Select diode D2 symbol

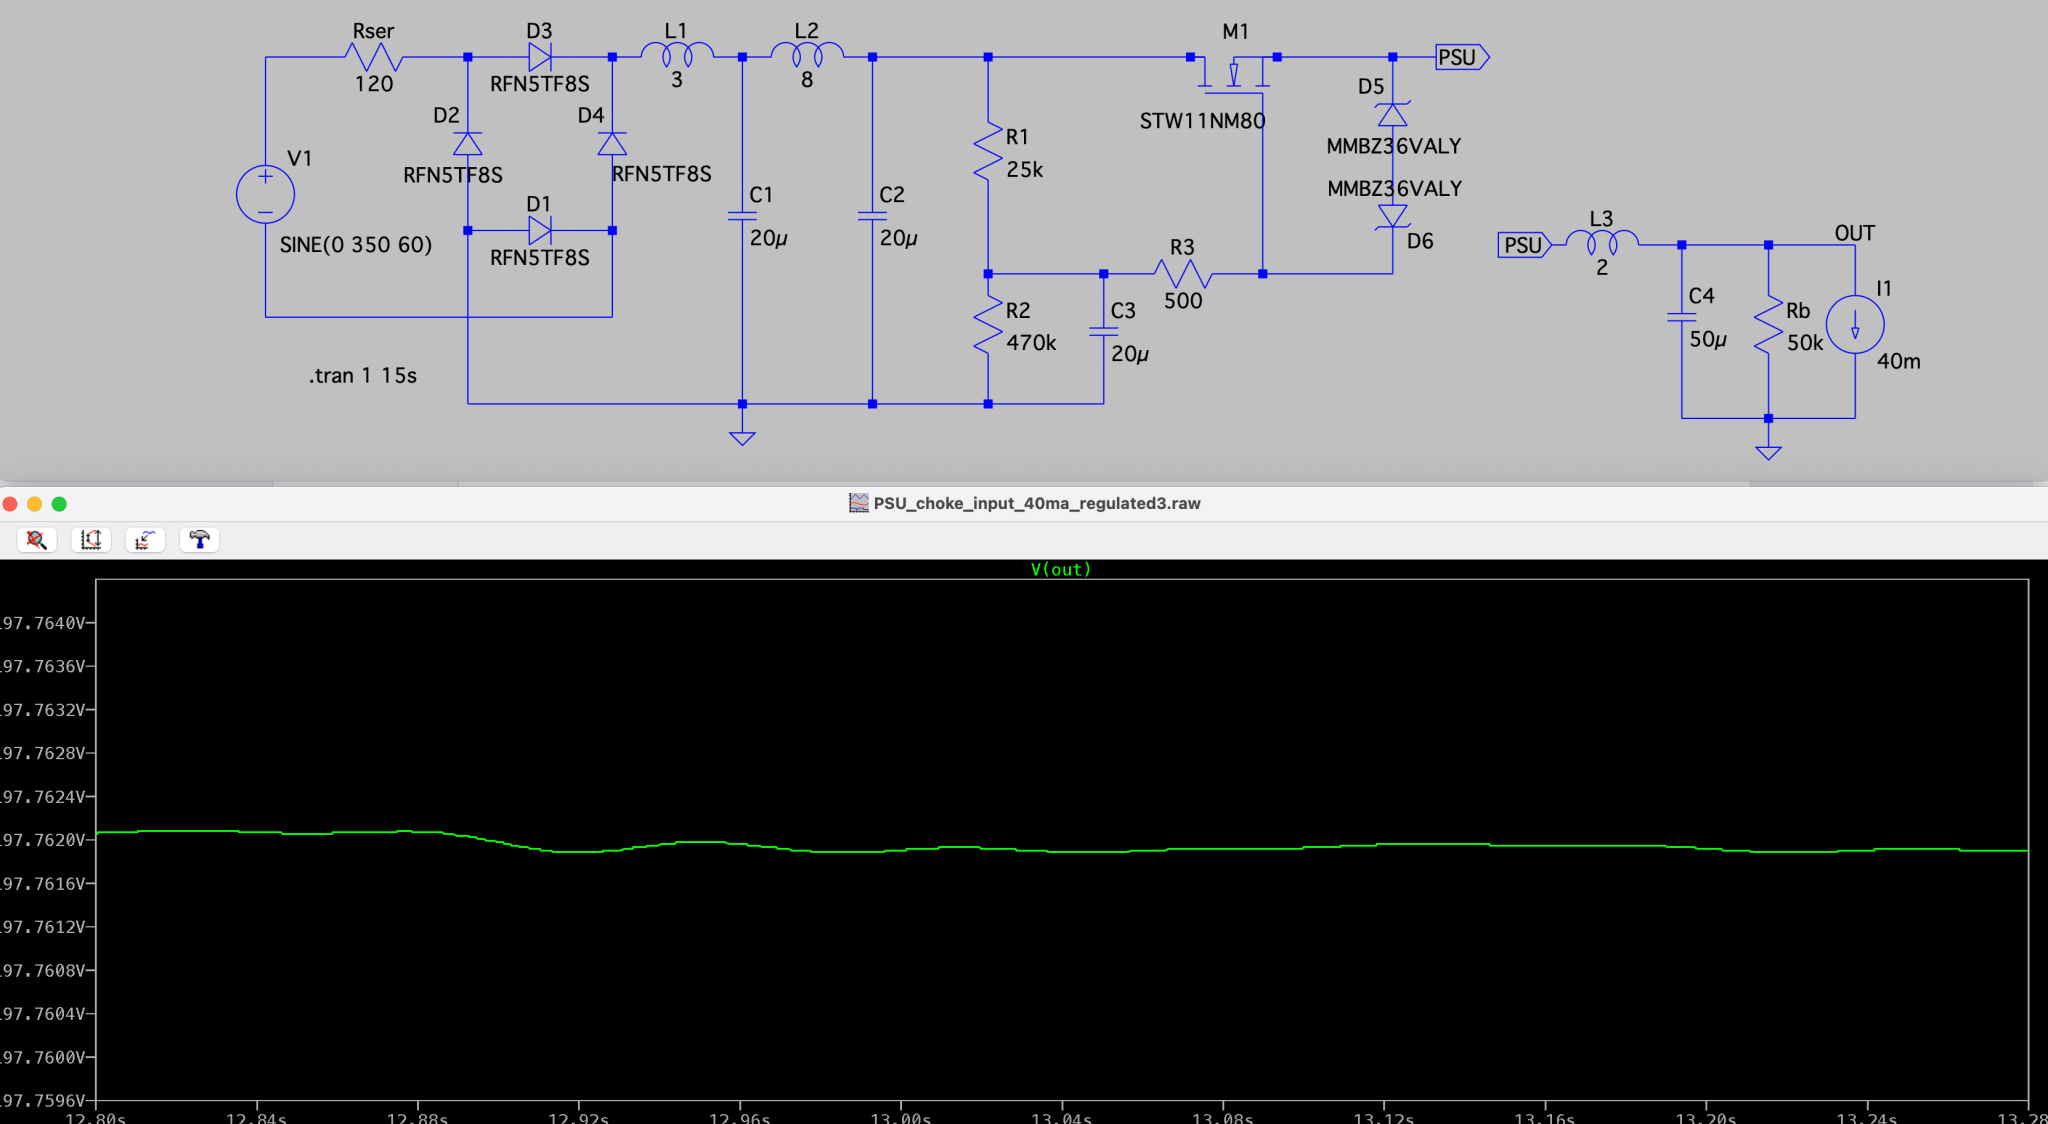(x=467, y=143)
